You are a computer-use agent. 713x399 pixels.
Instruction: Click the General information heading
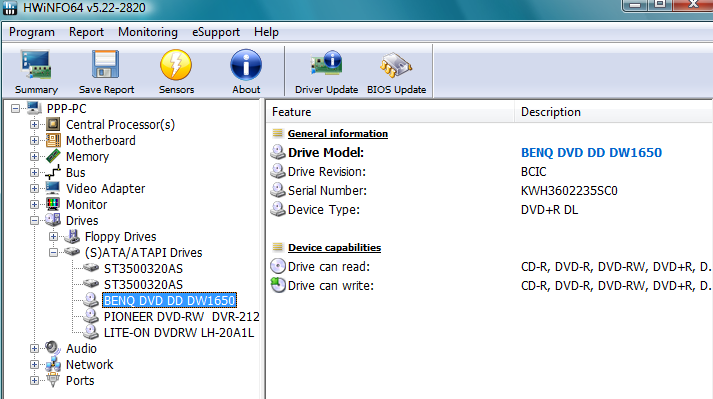click(338, 133)
